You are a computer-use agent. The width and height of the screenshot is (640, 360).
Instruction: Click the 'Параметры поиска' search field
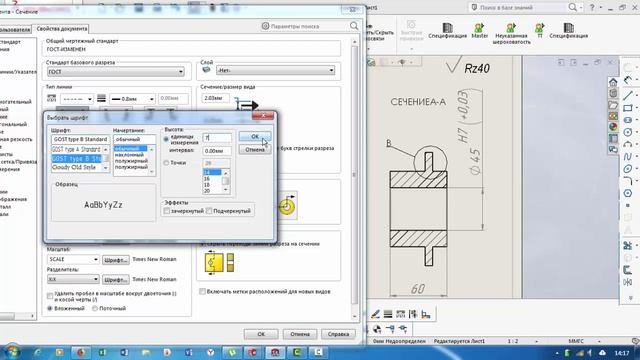tap(306, 26)
